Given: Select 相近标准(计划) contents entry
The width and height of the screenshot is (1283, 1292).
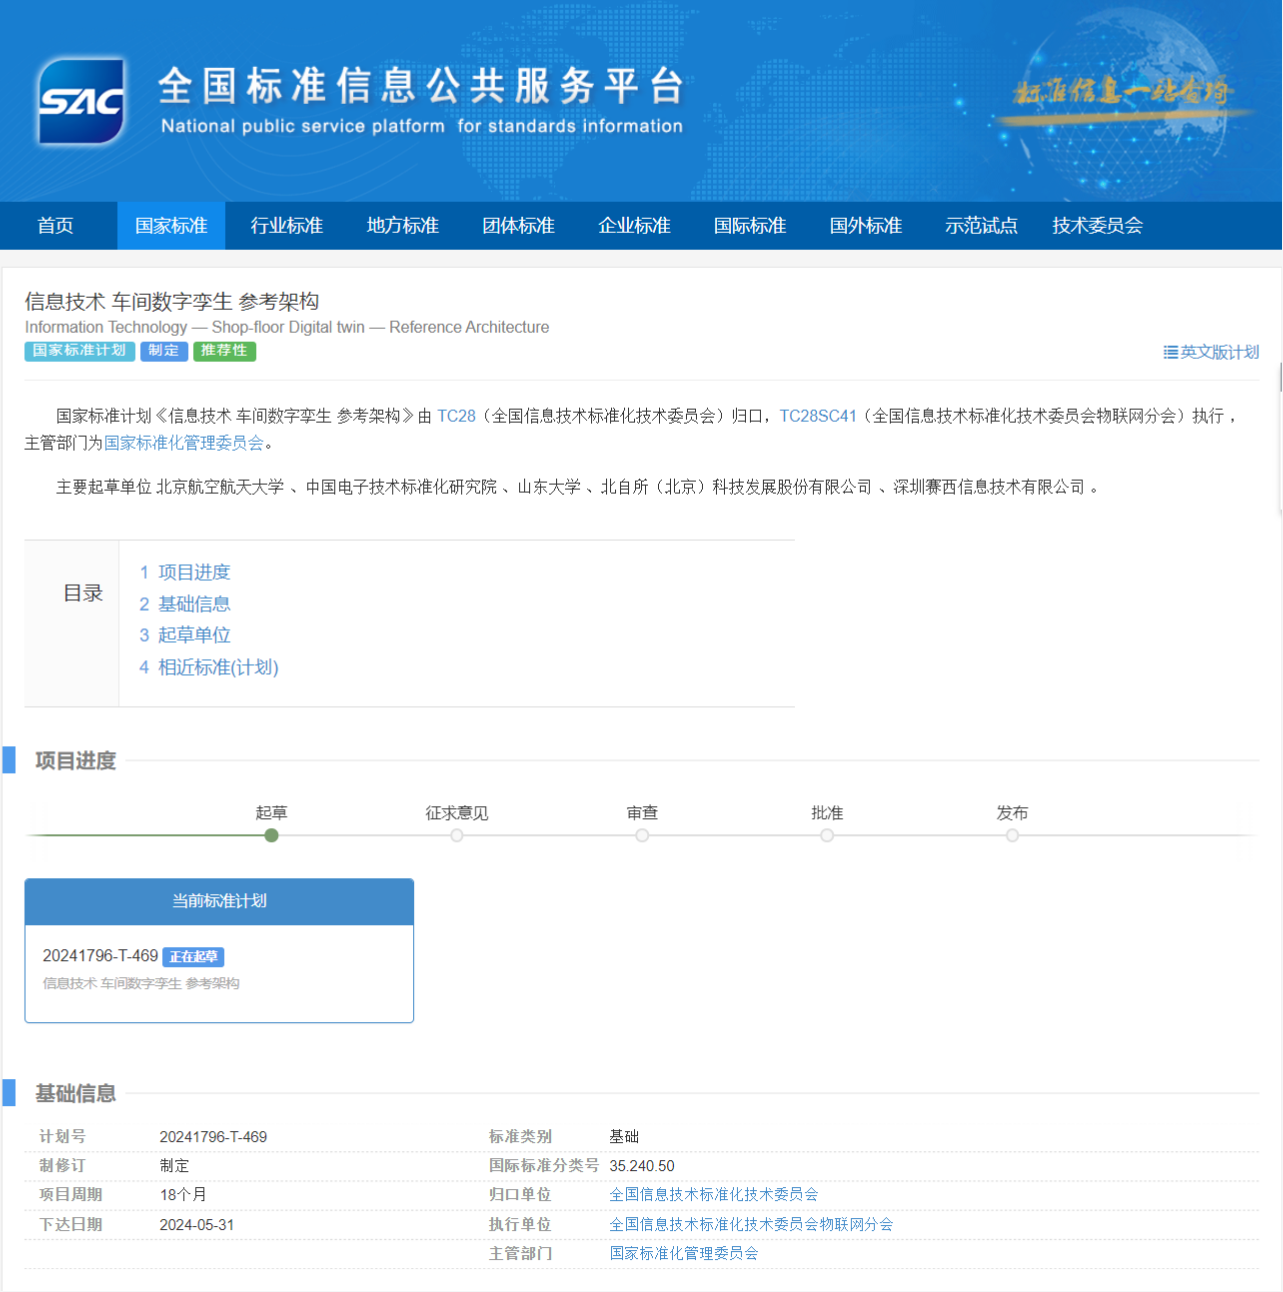Looking at the screenshot, I should click(218, 667).
